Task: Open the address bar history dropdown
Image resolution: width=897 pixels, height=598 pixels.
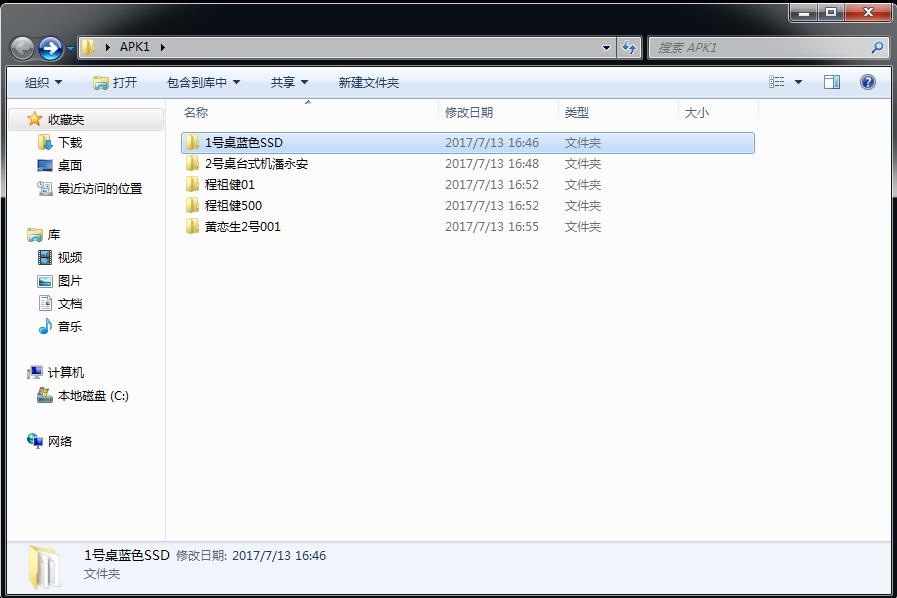Action: [x=607, y=47]
